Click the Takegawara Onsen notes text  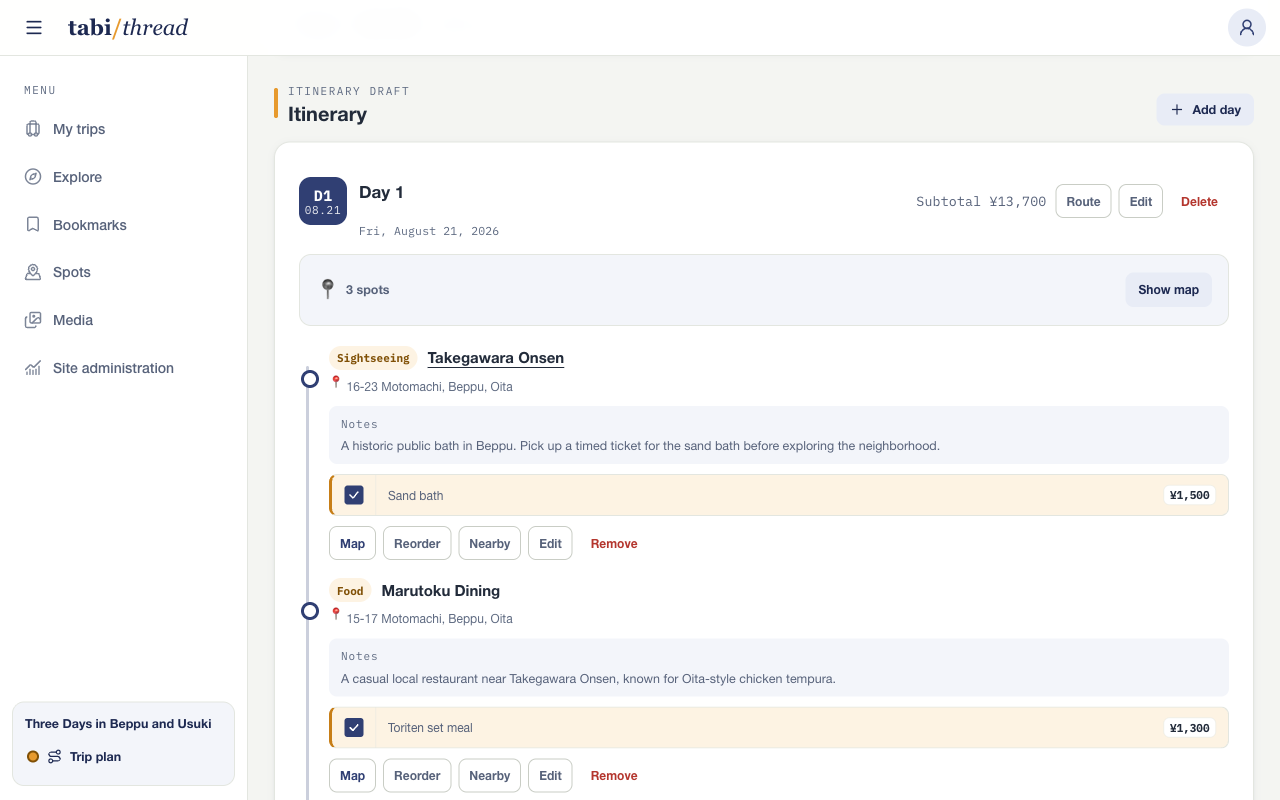click(x=640, y=446)
